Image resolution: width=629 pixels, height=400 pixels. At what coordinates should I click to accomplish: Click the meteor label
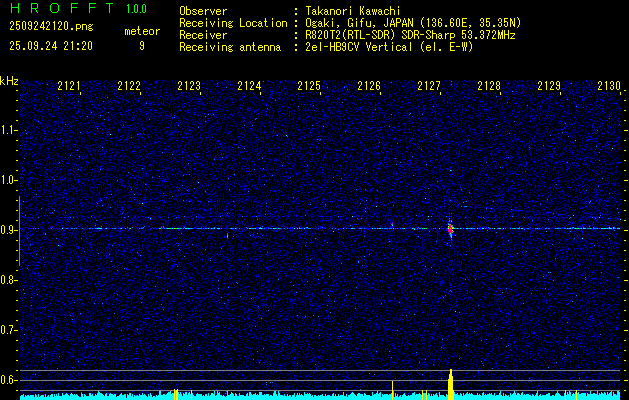(142, 31)
